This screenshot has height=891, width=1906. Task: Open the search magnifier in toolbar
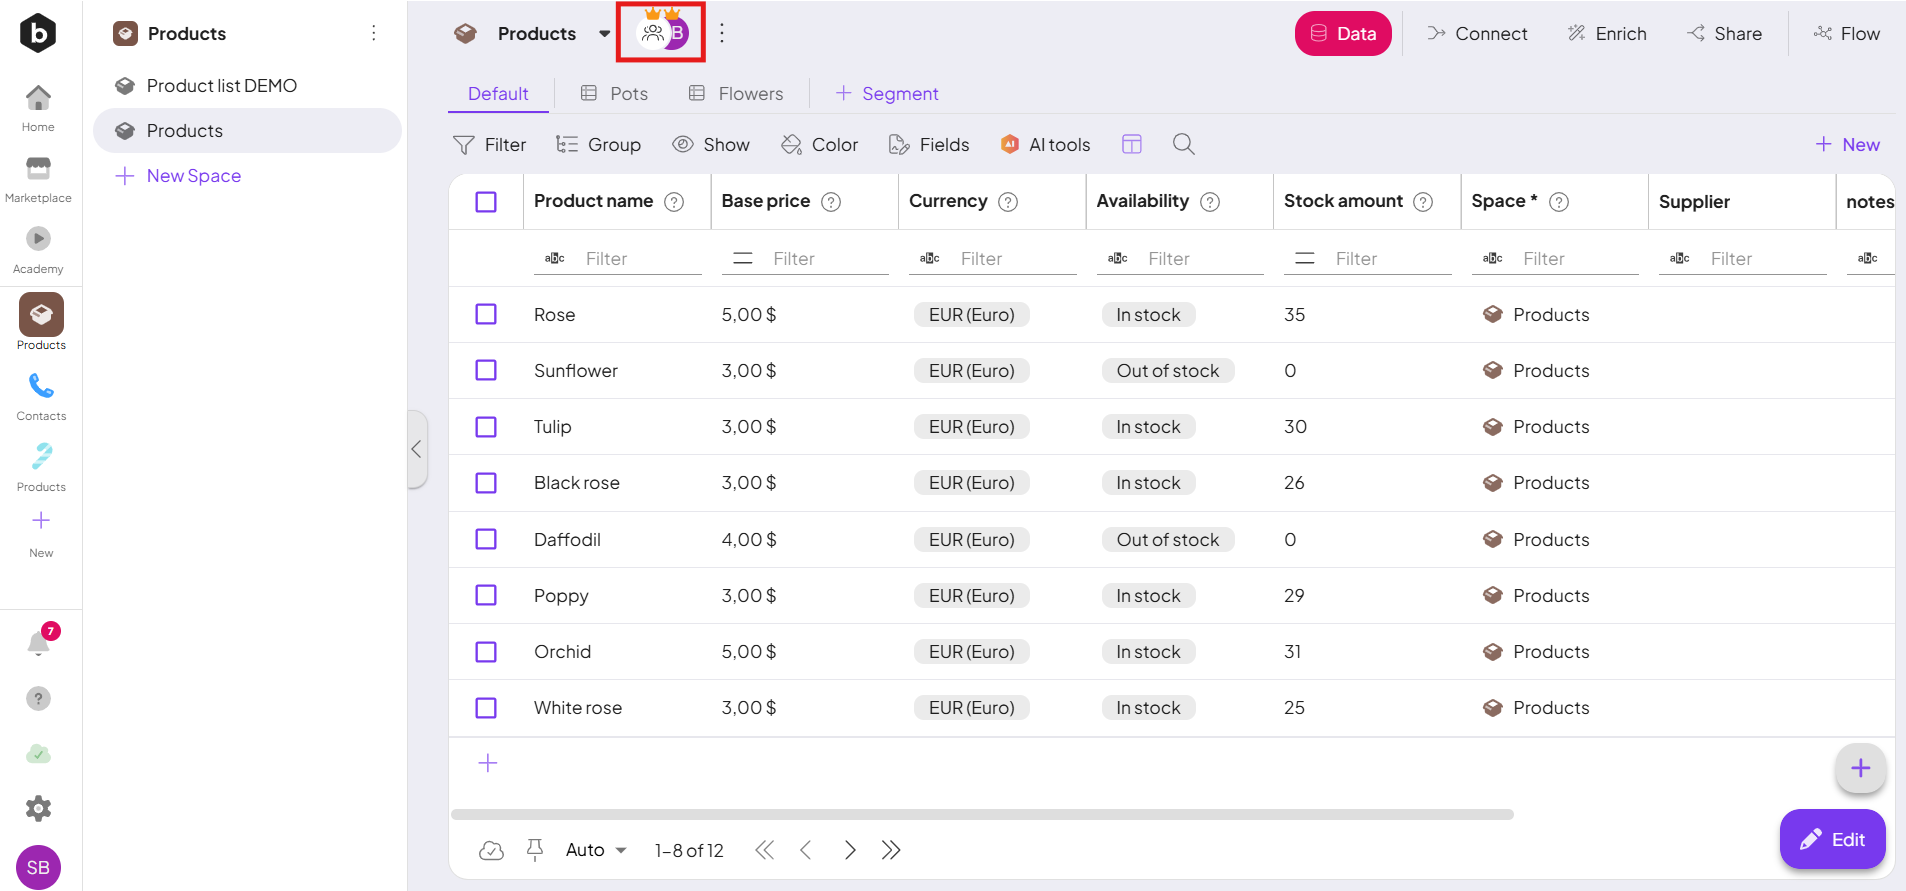pos(1183,144)
